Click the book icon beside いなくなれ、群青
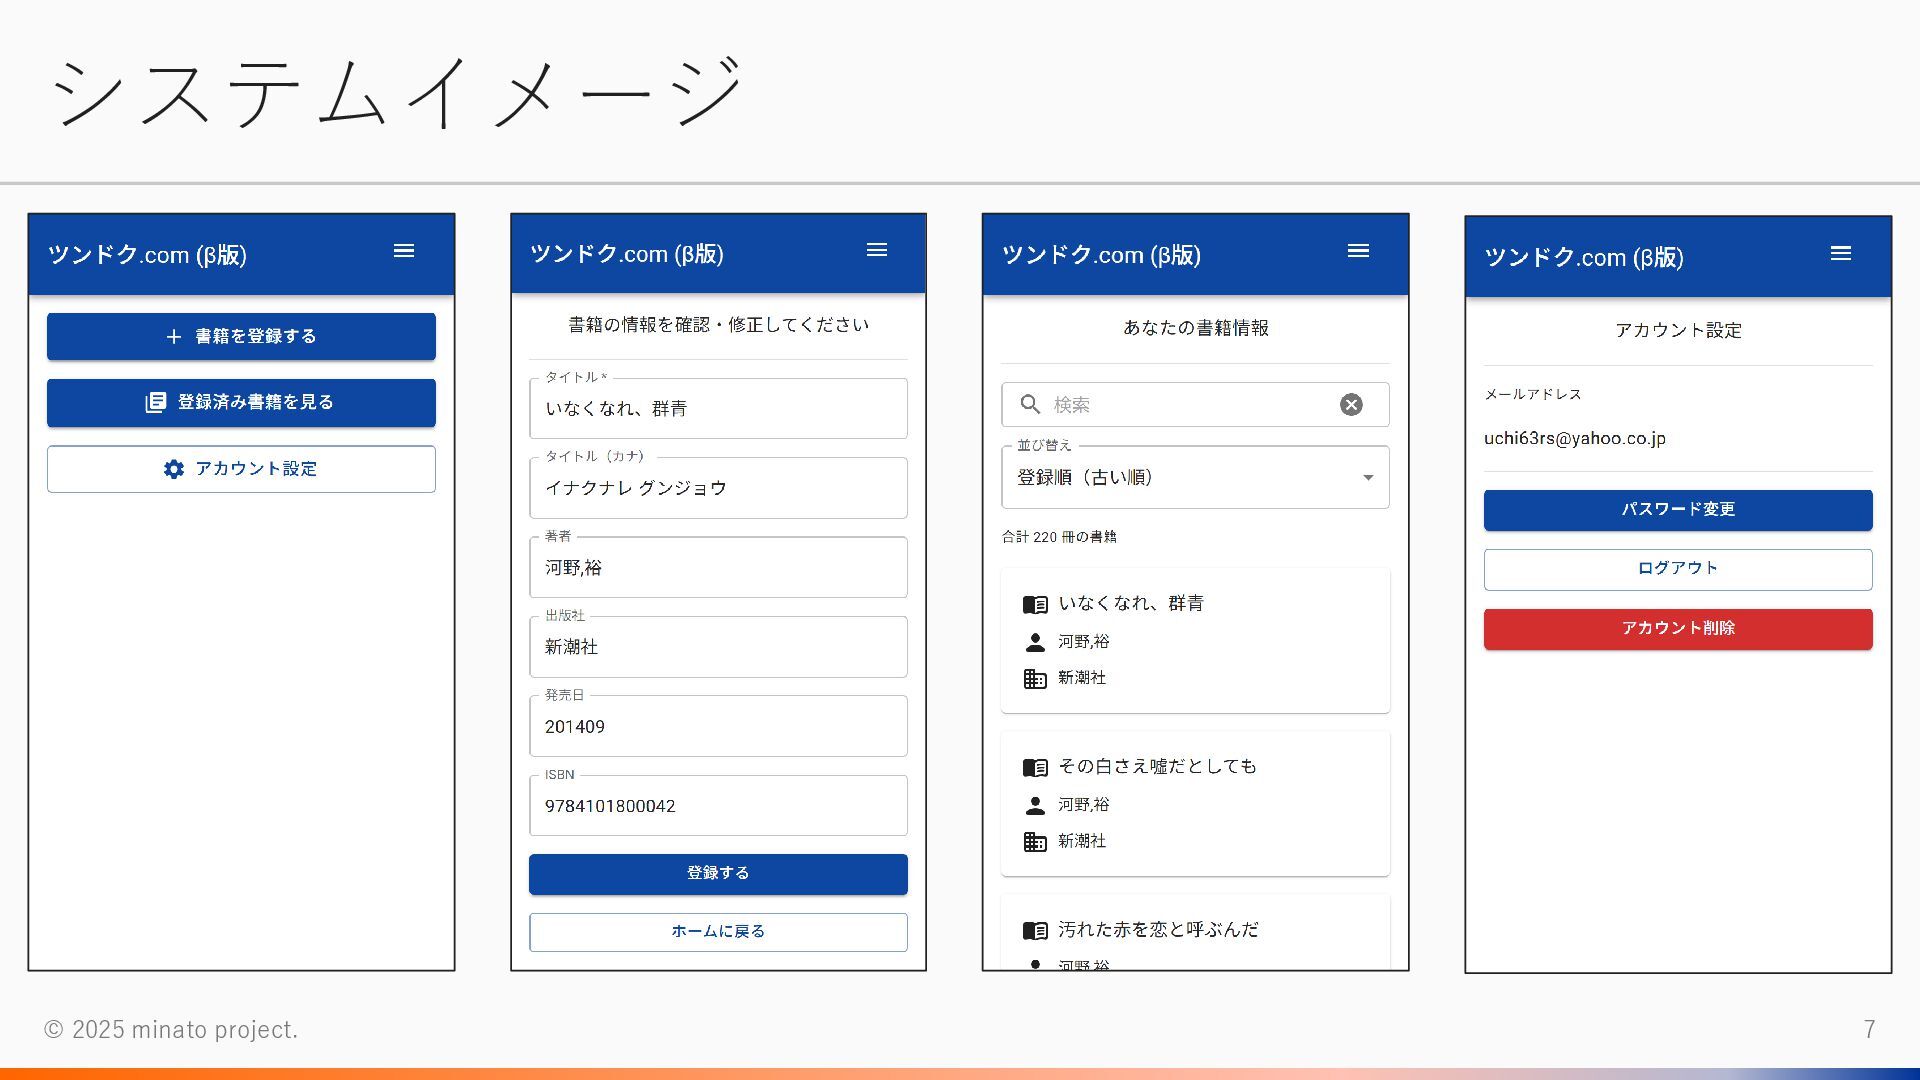This screenshot has height=1080, width=1920. click(x=1035, y=605)
